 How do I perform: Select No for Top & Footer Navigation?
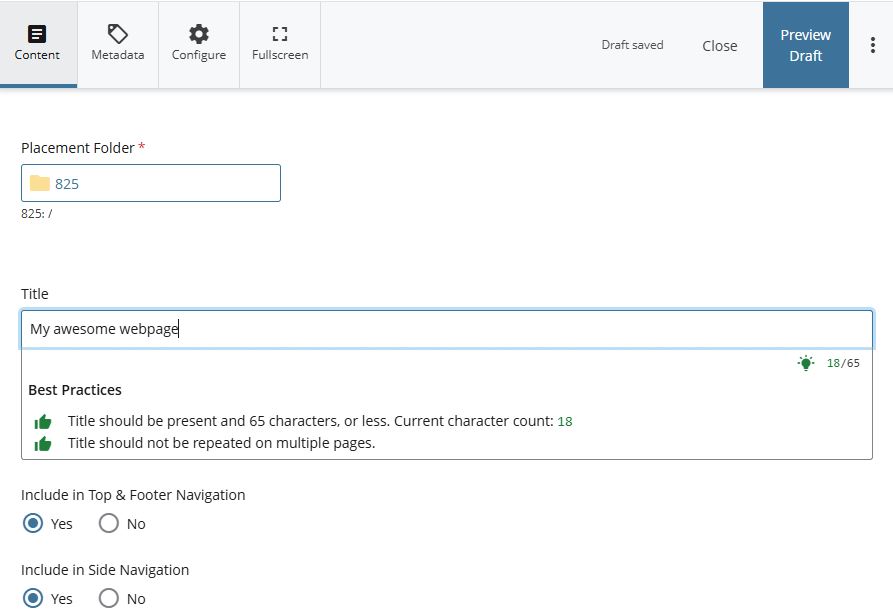coord(108,523)
